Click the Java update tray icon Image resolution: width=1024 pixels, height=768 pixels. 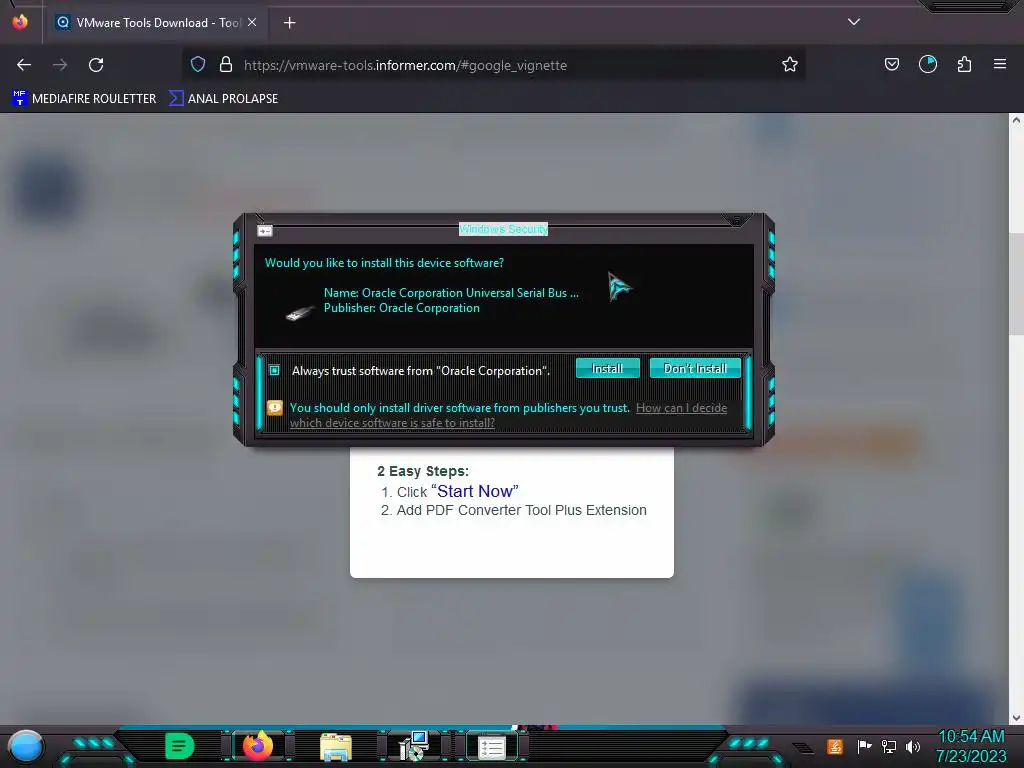(x=835, y=746)
